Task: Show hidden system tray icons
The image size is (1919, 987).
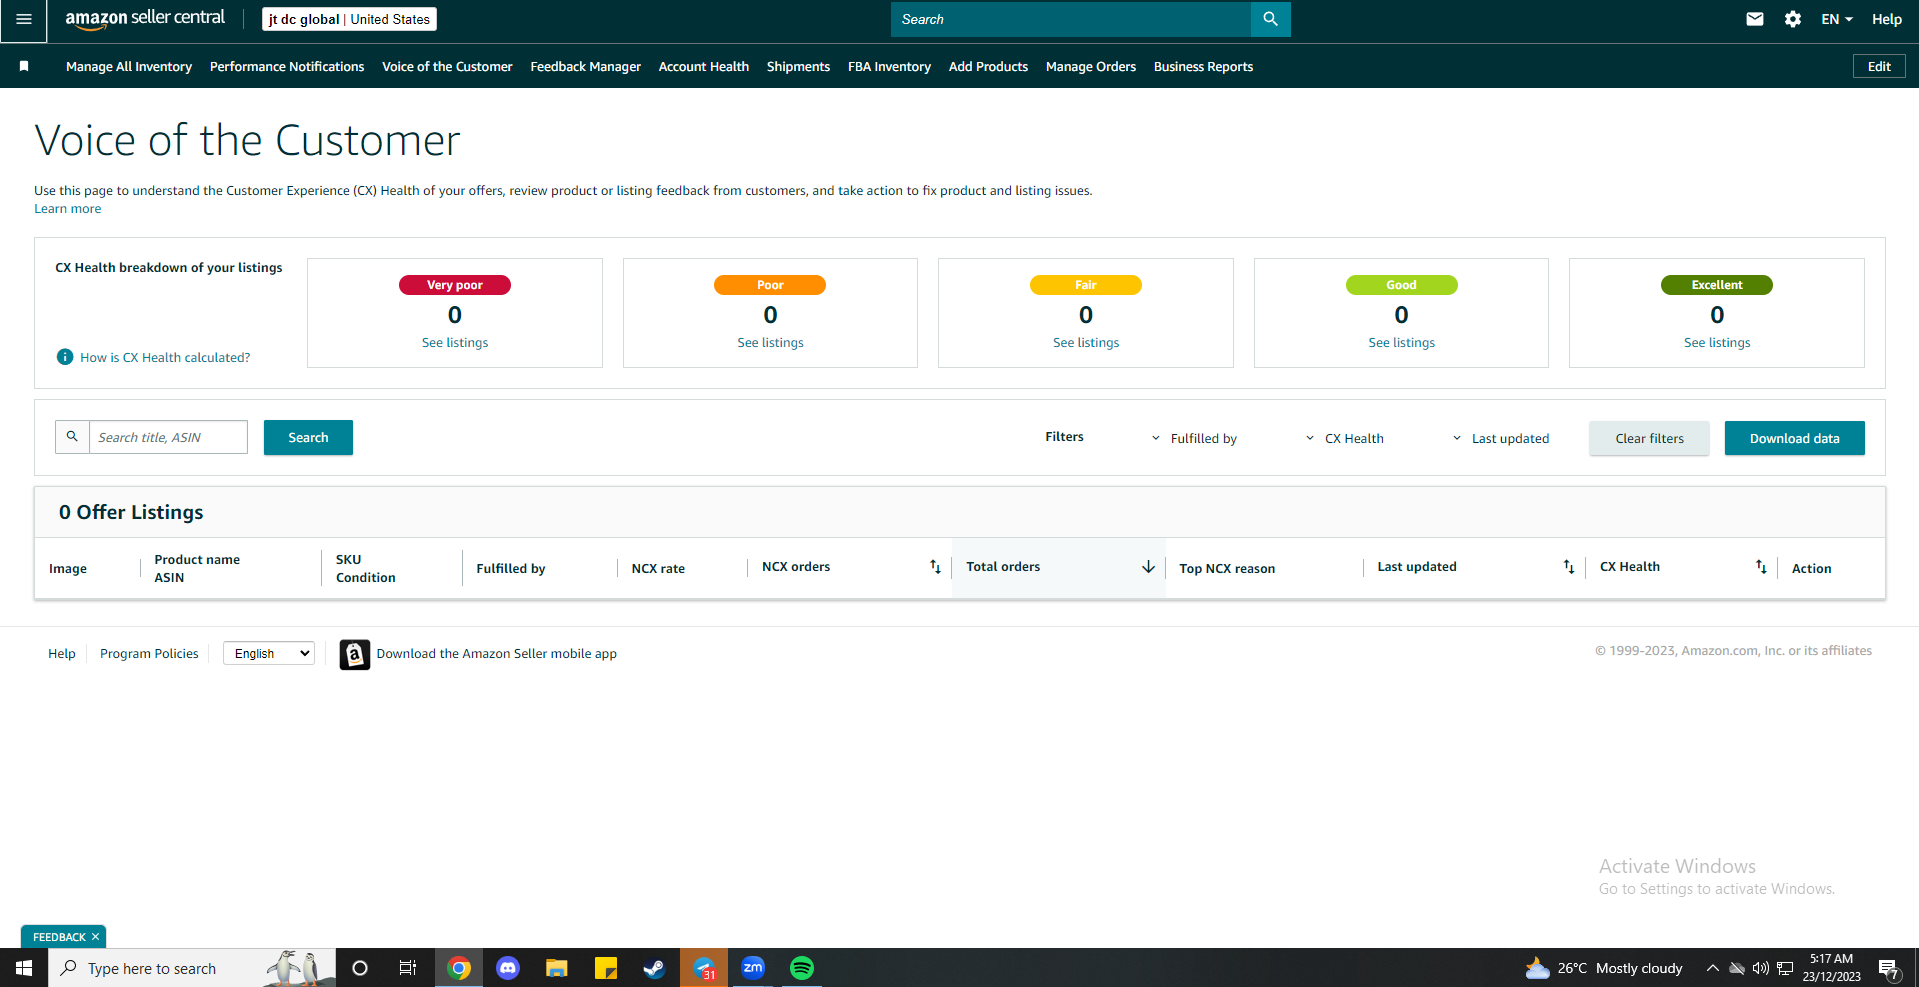Action: (1712, 968)
